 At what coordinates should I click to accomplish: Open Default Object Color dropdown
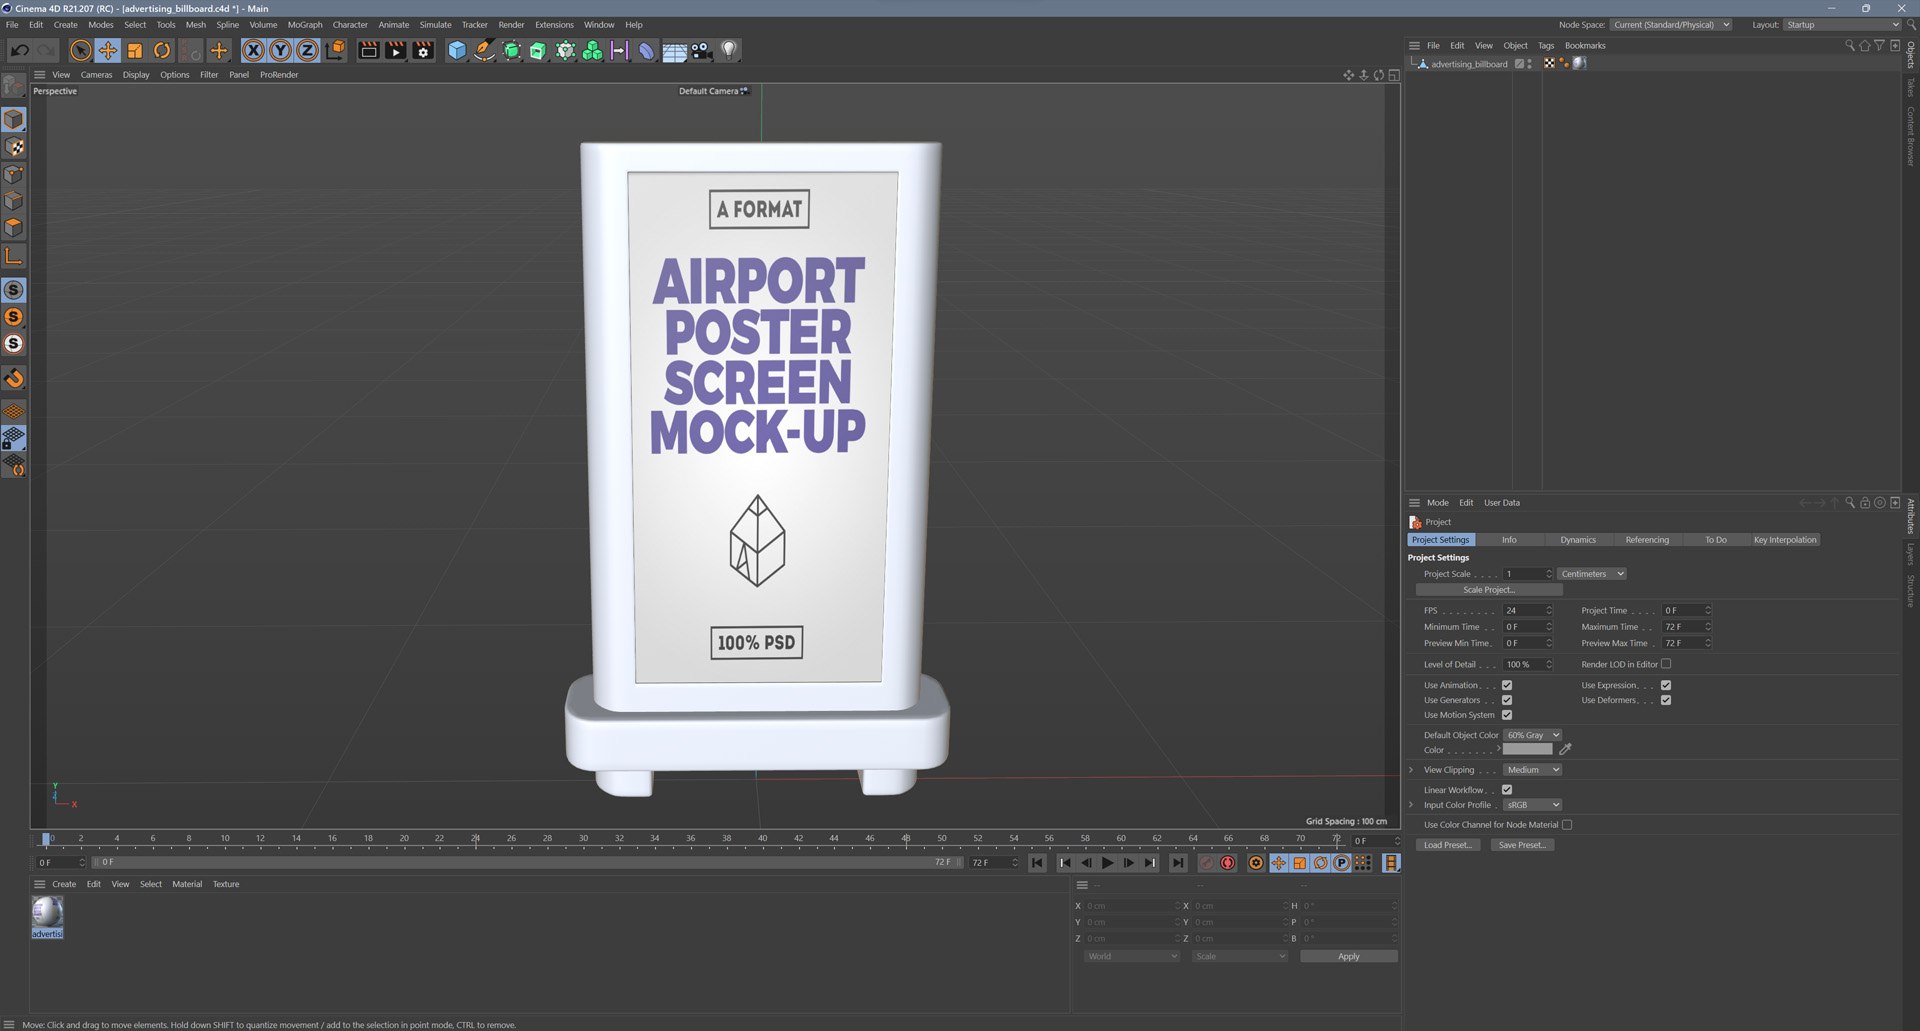tap(1533, 735)
